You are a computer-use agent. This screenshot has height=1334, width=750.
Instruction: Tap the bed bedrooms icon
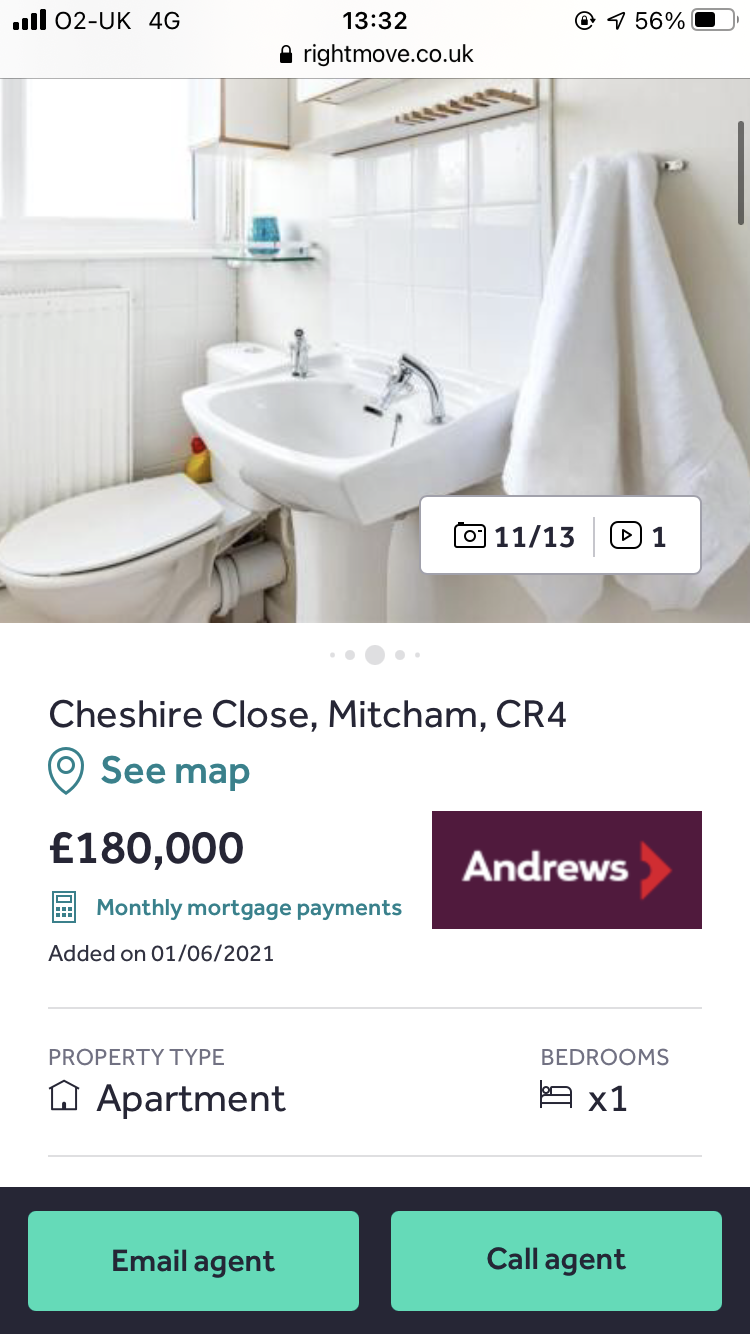(556, 1095)
